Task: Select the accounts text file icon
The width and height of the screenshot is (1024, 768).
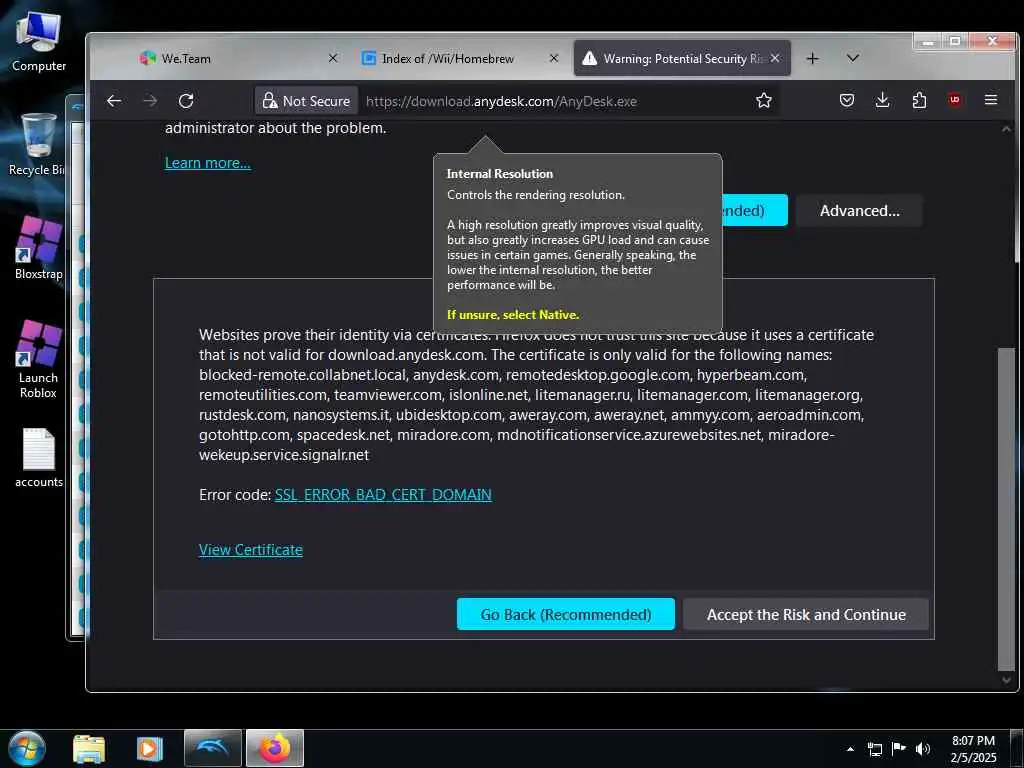Action: (x=39, y=457)
